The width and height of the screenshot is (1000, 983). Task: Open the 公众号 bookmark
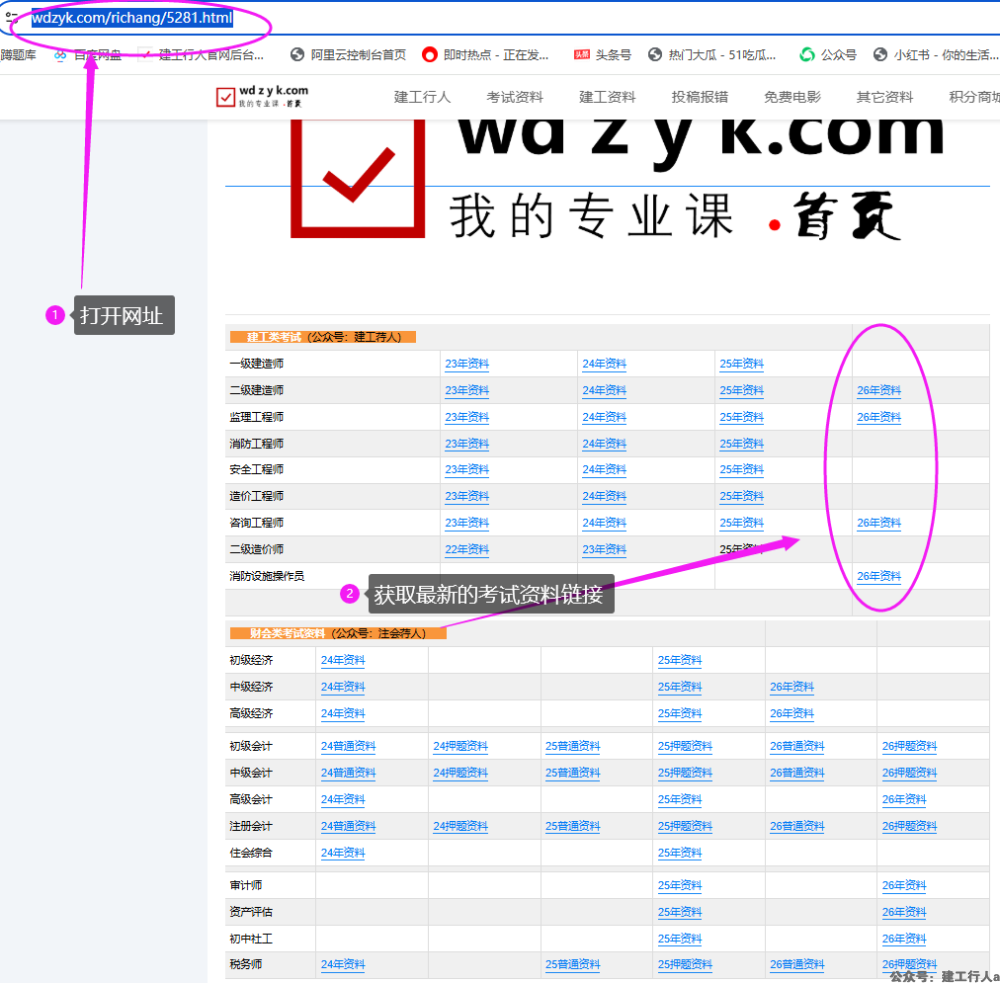click(x=828, y=55)
